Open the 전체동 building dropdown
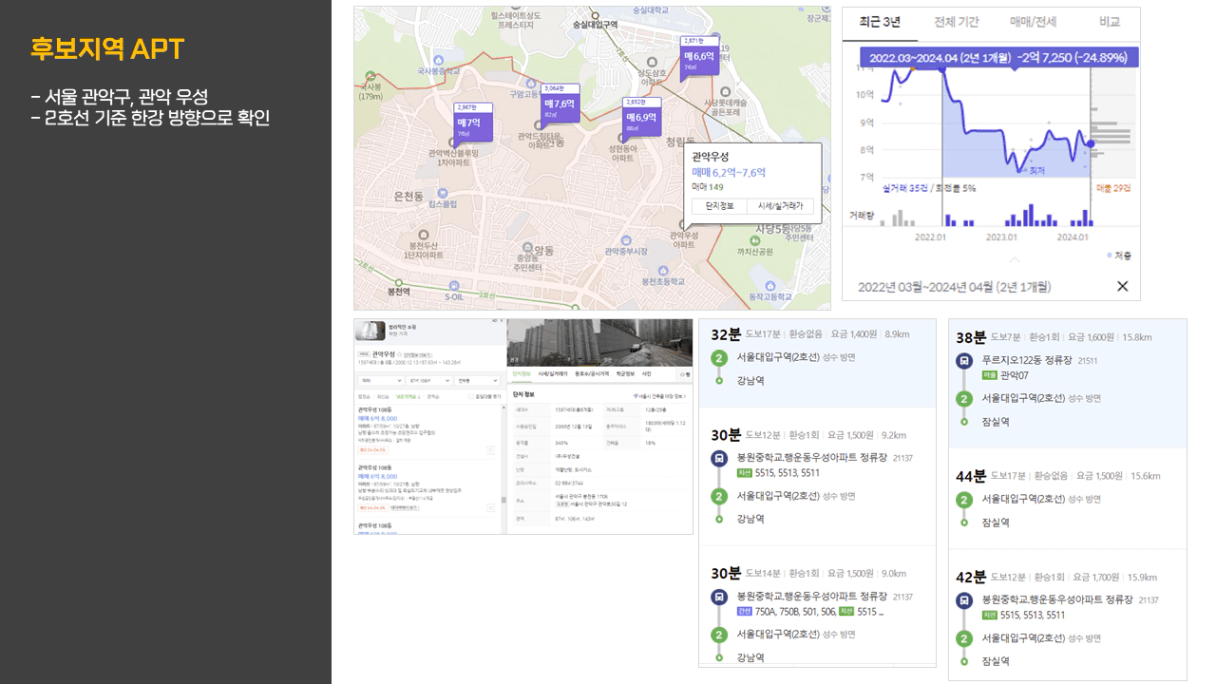This screenshot has width=1216, height=684. (x=476, y=381)
